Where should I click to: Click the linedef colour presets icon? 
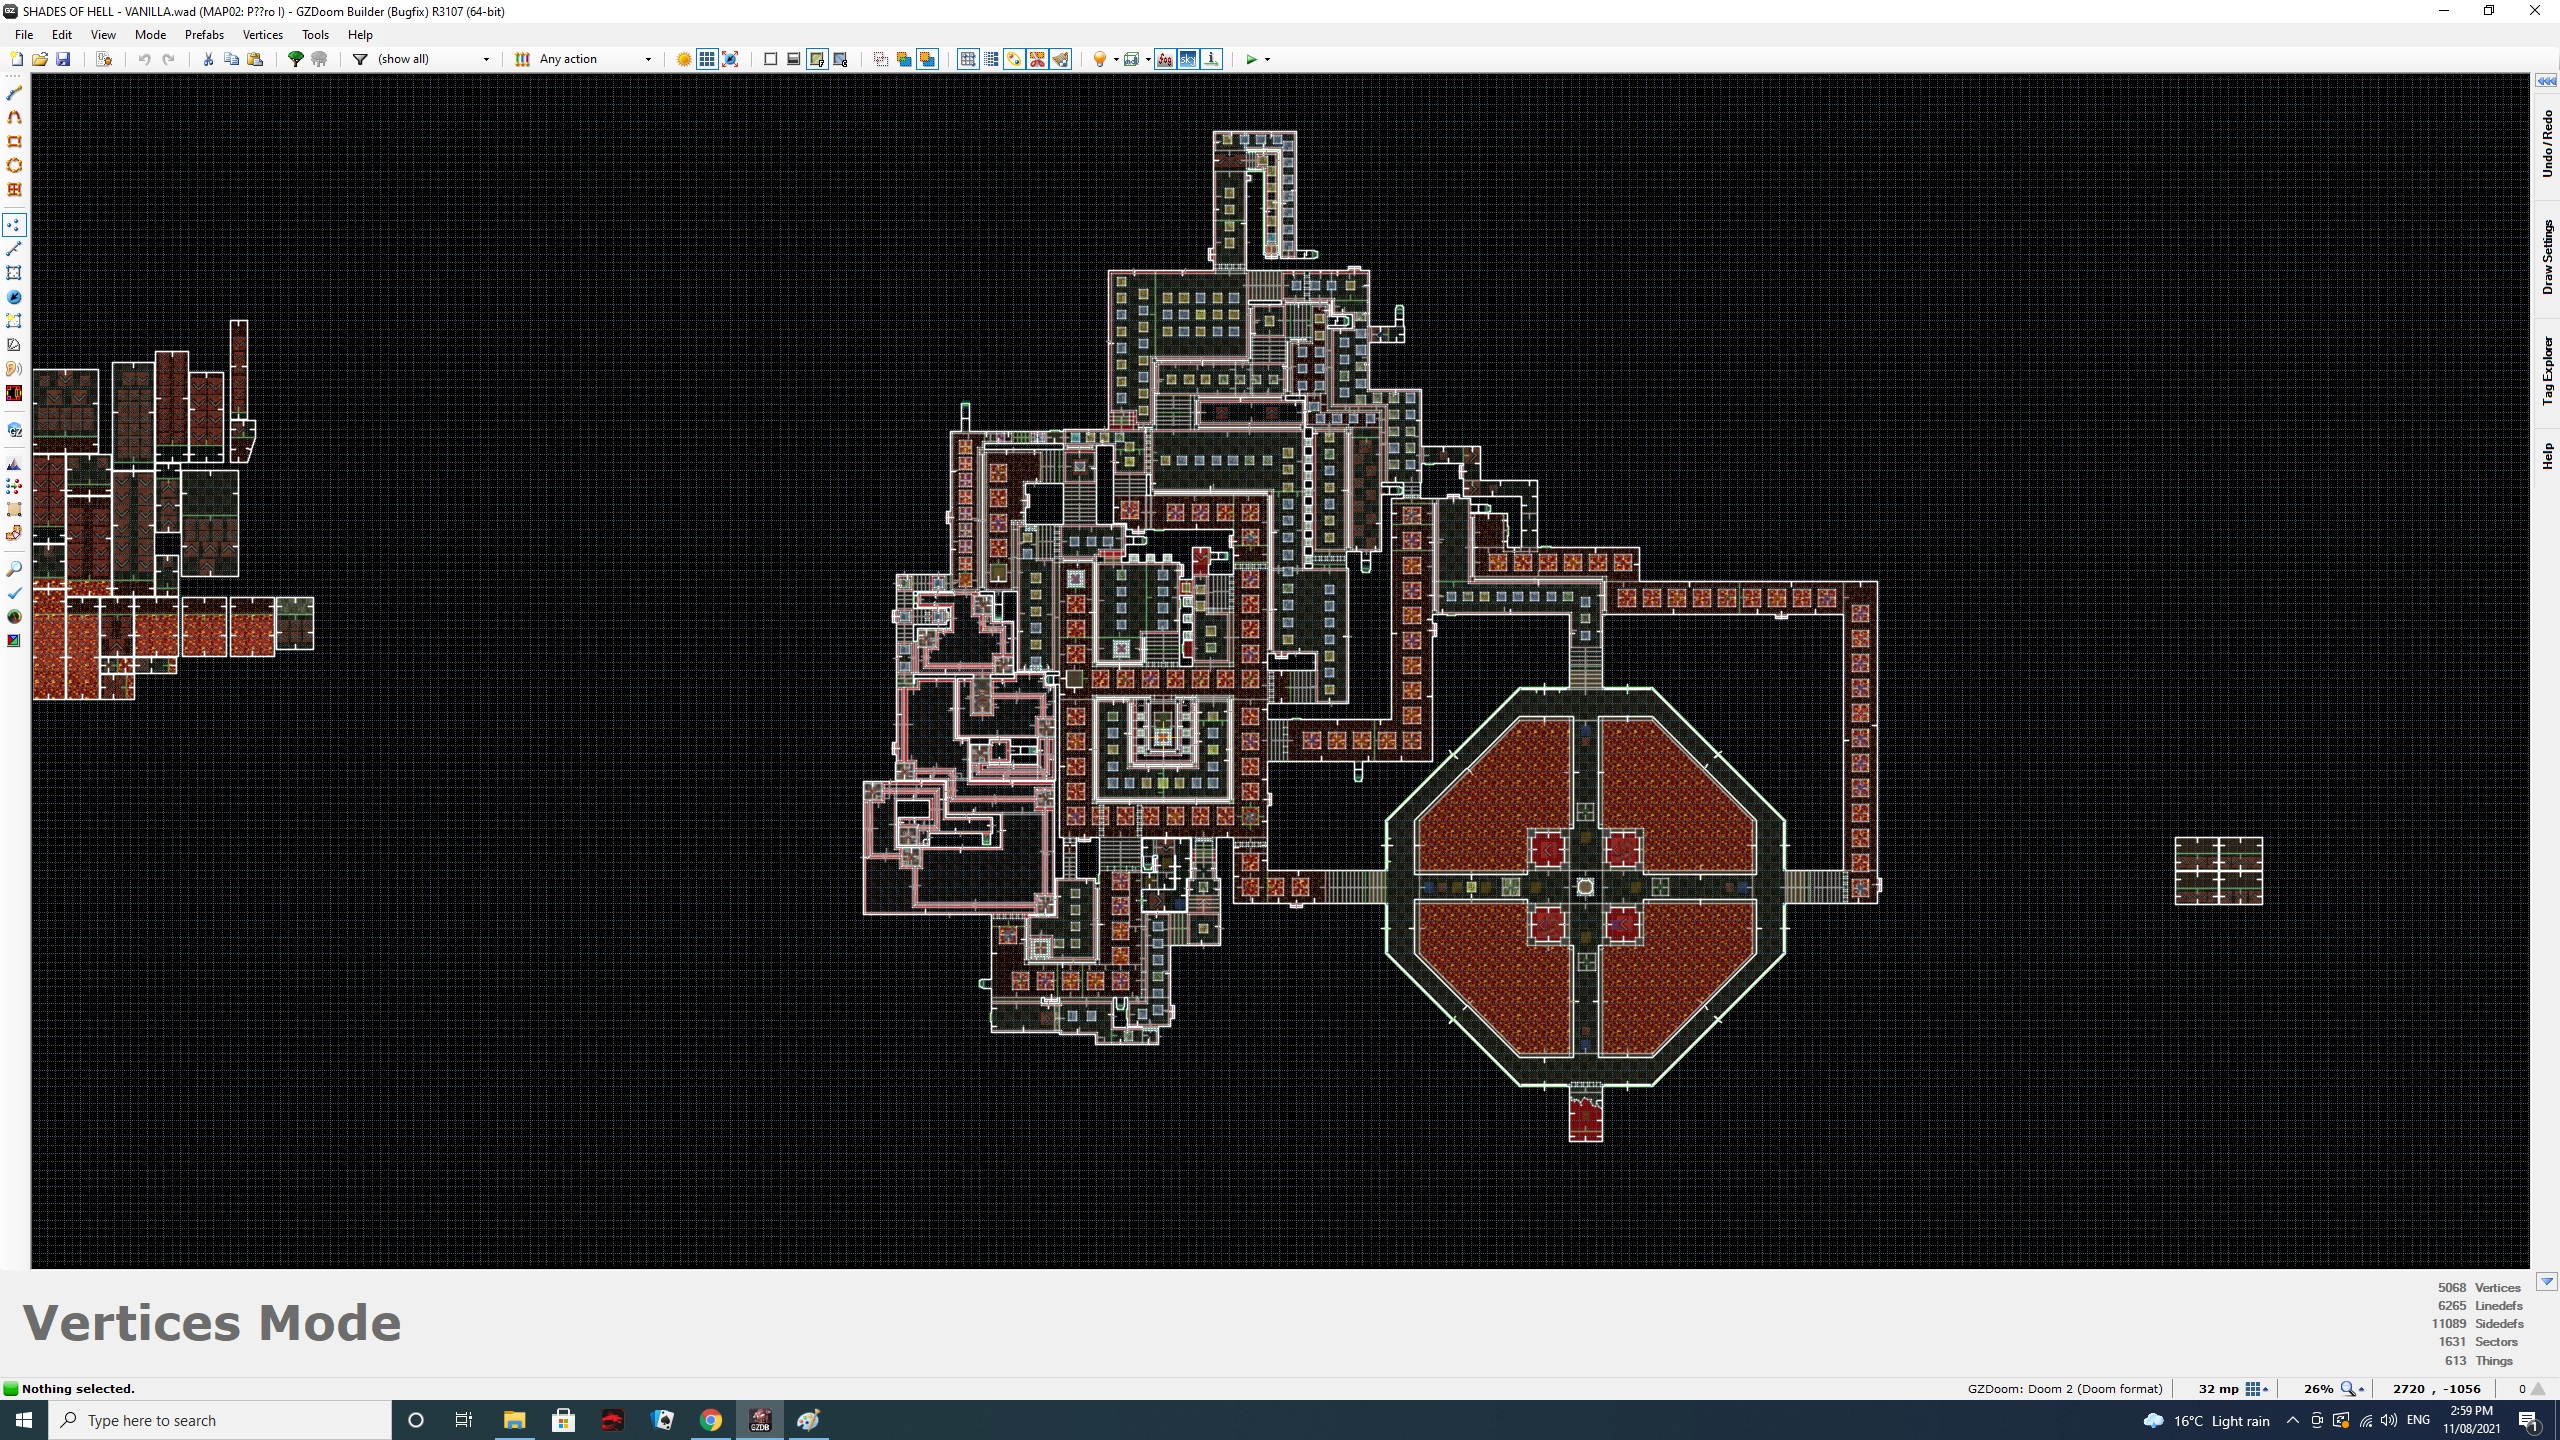pyautogui.click(x=522, y=59)
